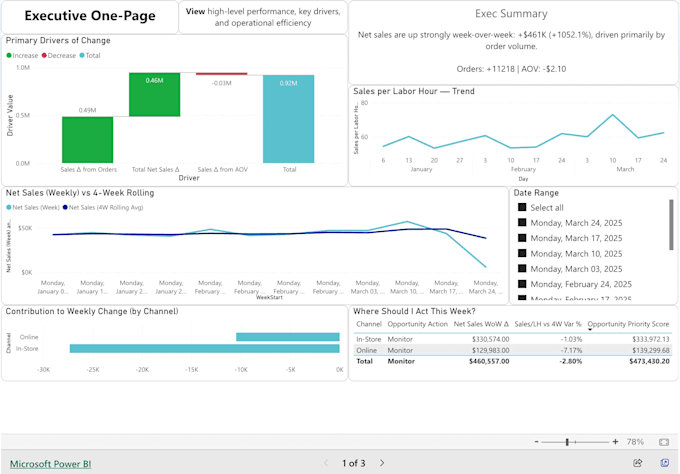
Task: Click the In-Store row in the table
Action: [x=513, y=339]
